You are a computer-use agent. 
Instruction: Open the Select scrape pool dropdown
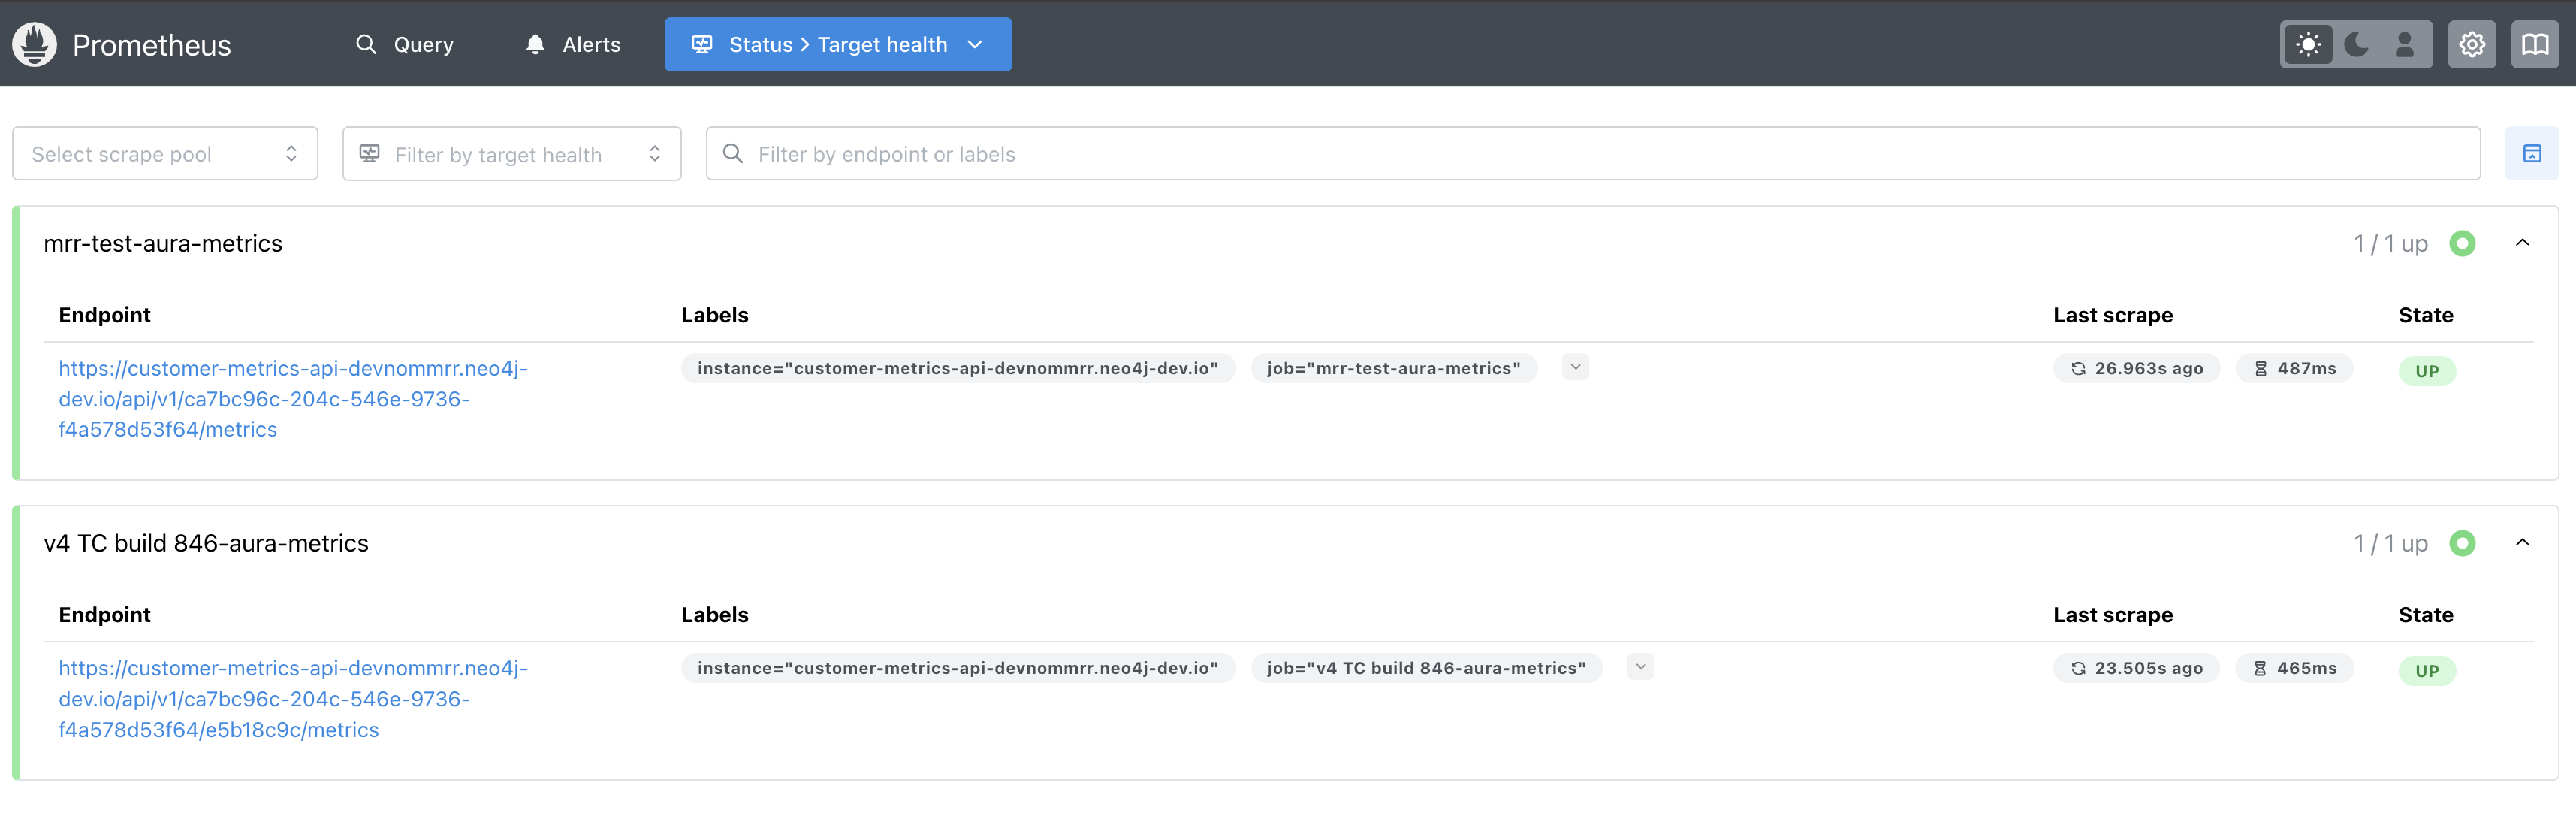click(165, 154)
